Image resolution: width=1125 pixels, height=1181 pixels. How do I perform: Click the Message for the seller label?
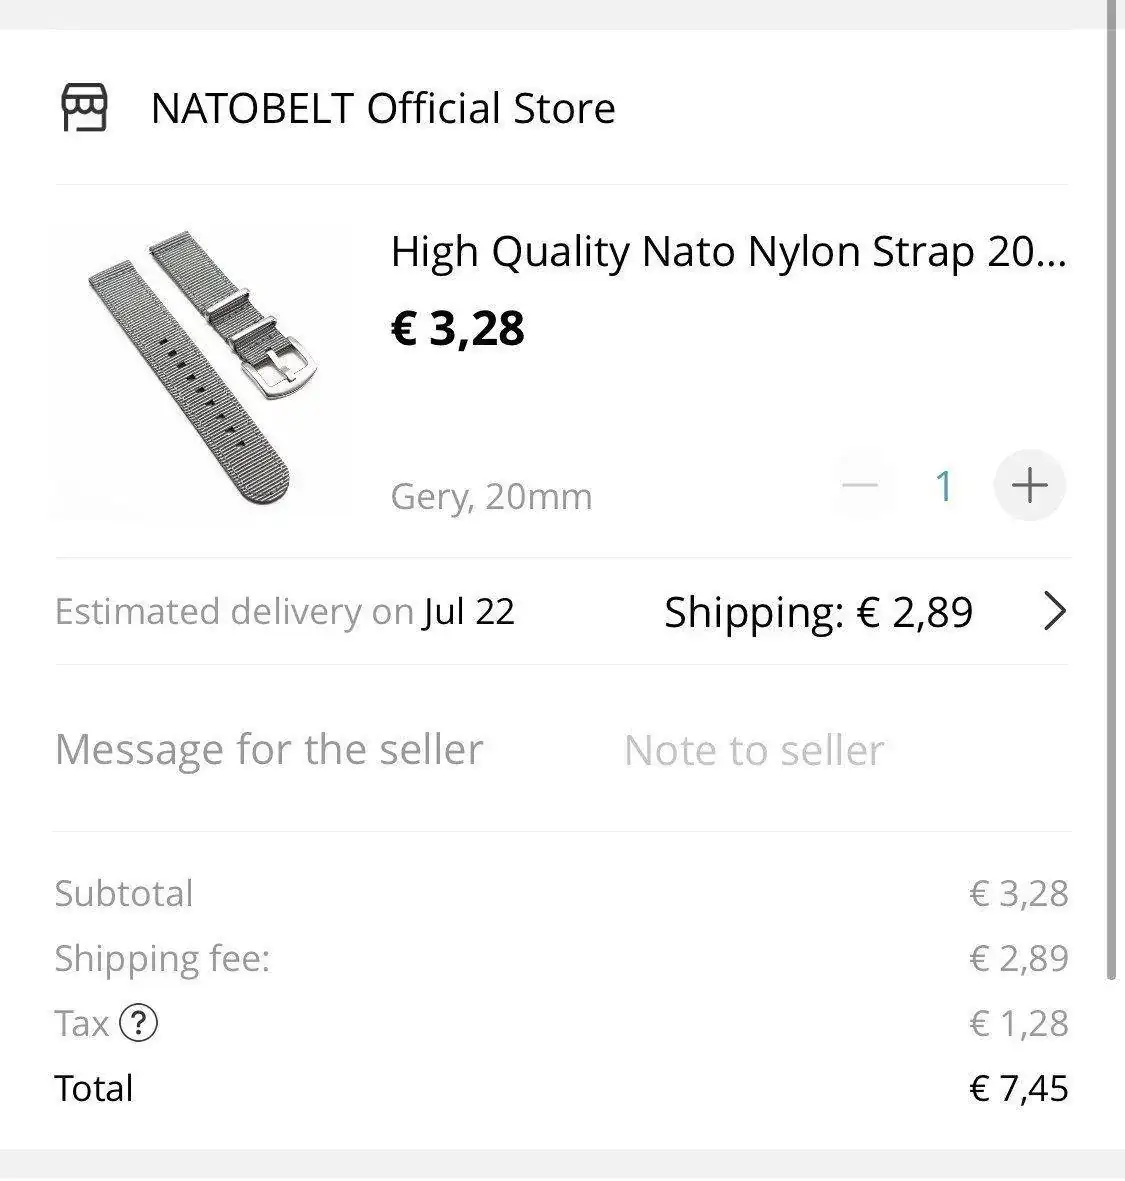pyautogui.click(x=269, y=749)
